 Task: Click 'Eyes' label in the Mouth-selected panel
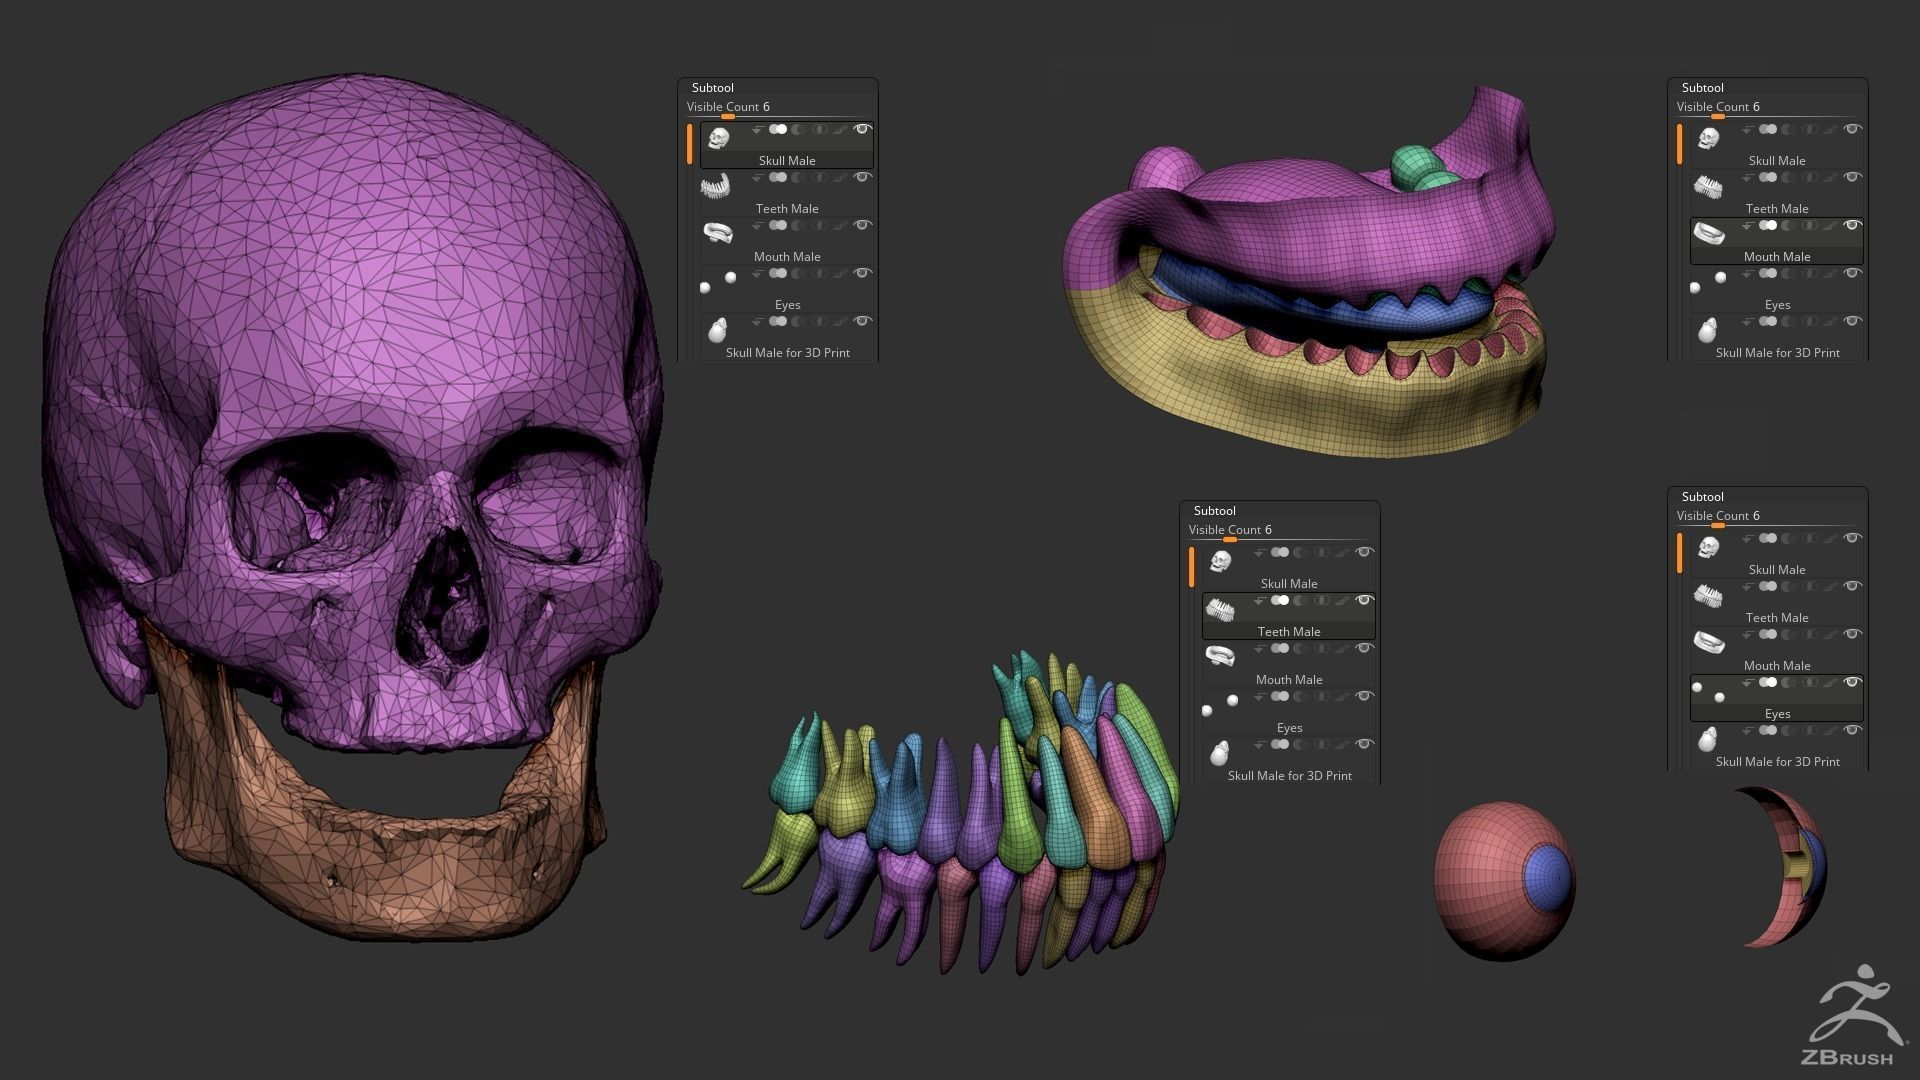click(1777, 305)
